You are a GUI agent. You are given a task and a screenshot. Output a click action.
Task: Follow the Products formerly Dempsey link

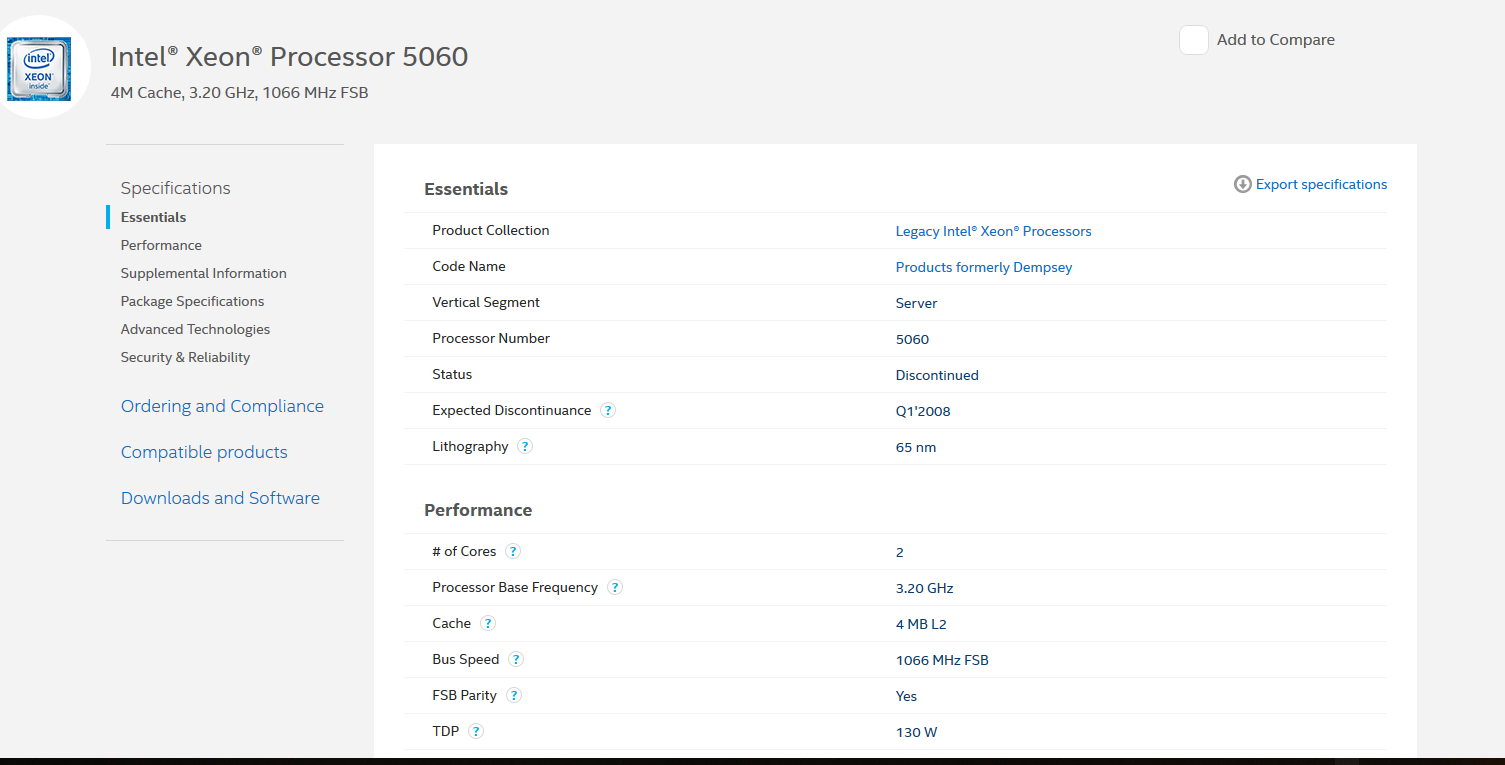pos(984,267)
